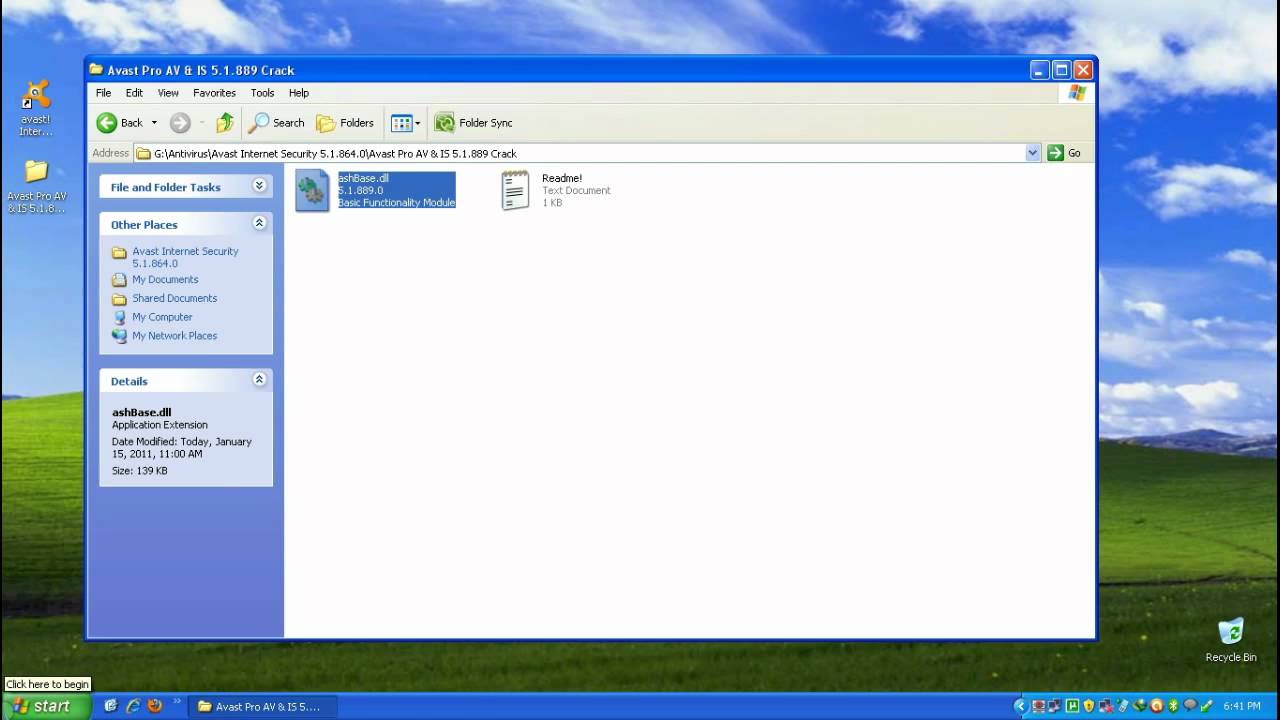
Task: Click the speech bubble tray icon
Action: (x=1190, y=706)
